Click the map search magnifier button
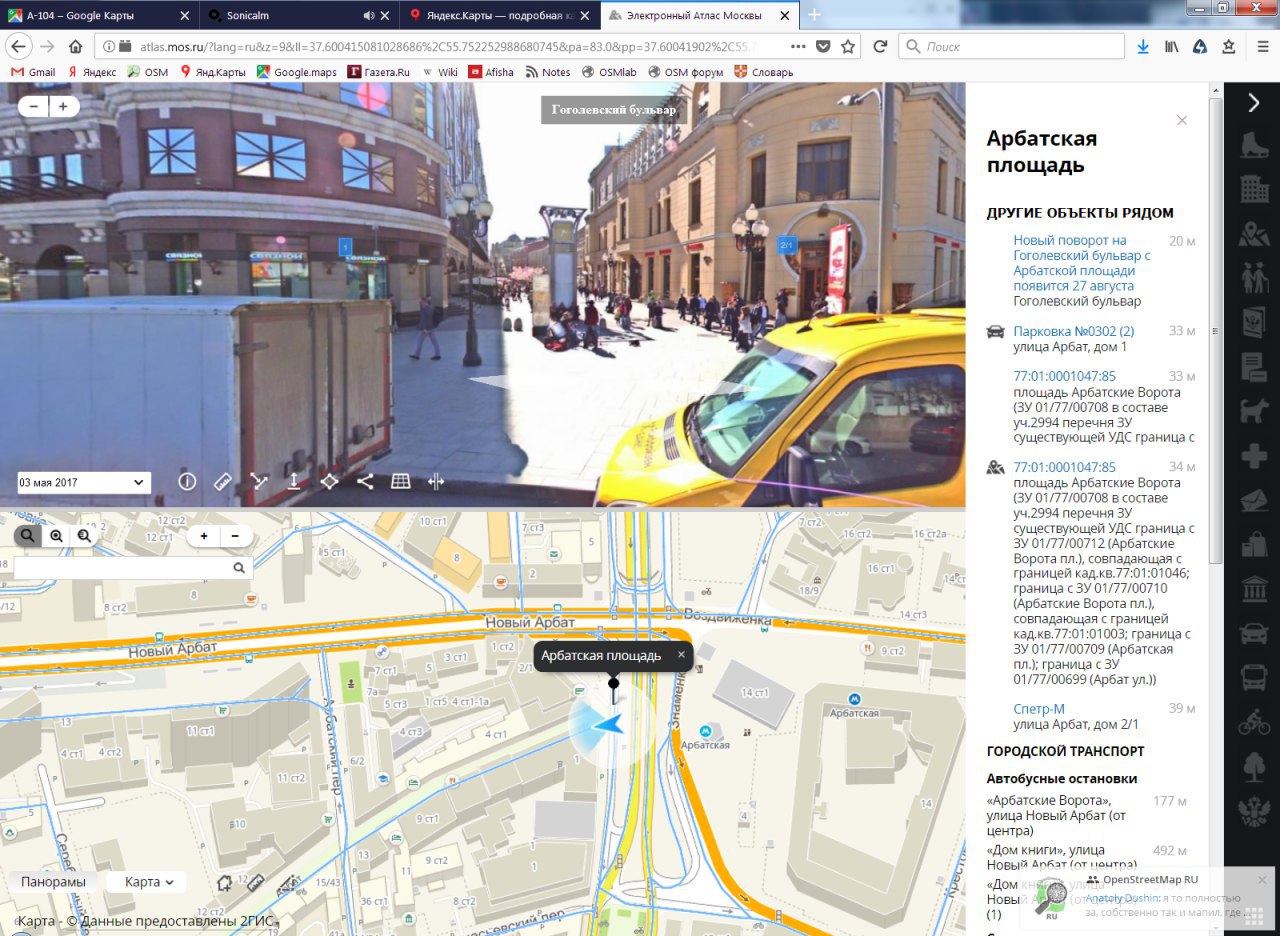 tap(239, 568)
